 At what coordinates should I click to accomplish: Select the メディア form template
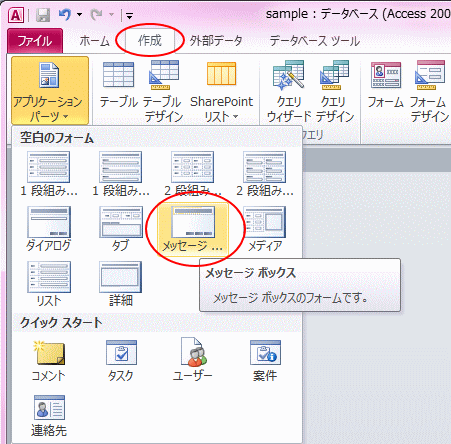point(265,230)
